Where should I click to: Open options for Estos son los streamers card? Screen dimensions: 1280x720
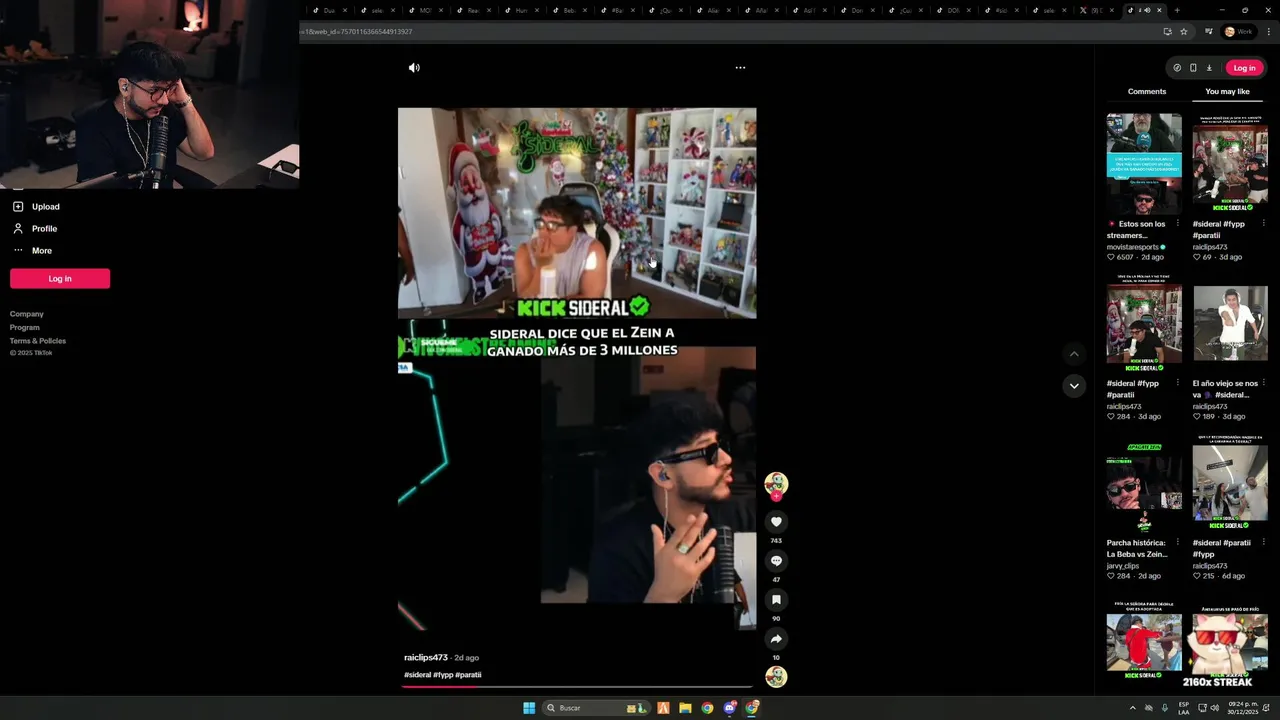[1177, 224]
